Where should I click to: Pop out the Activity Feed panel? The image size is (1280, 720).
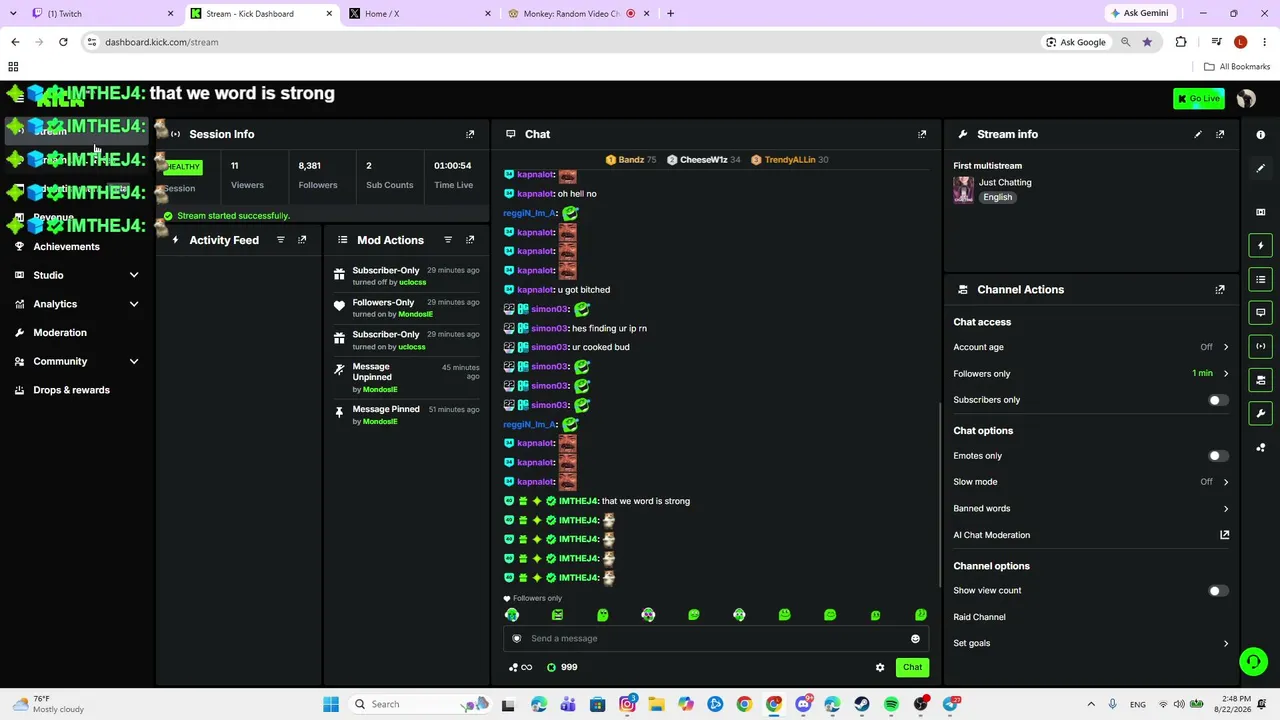pos(302,240)
